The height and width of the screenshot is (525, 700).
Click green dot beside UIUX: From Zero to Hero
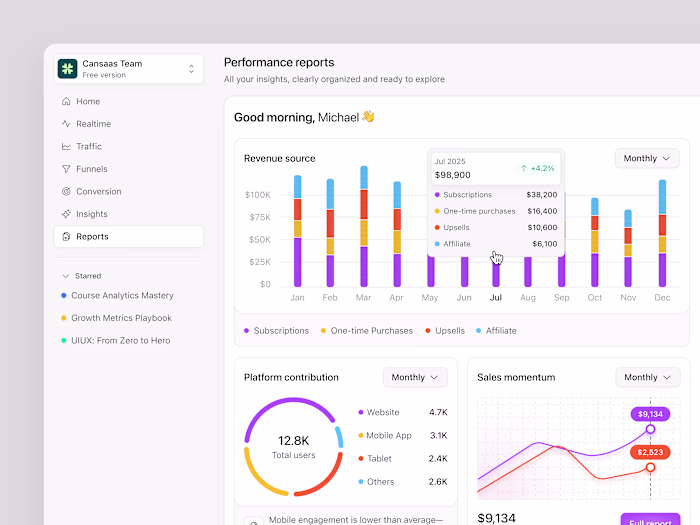coord(63,341)
